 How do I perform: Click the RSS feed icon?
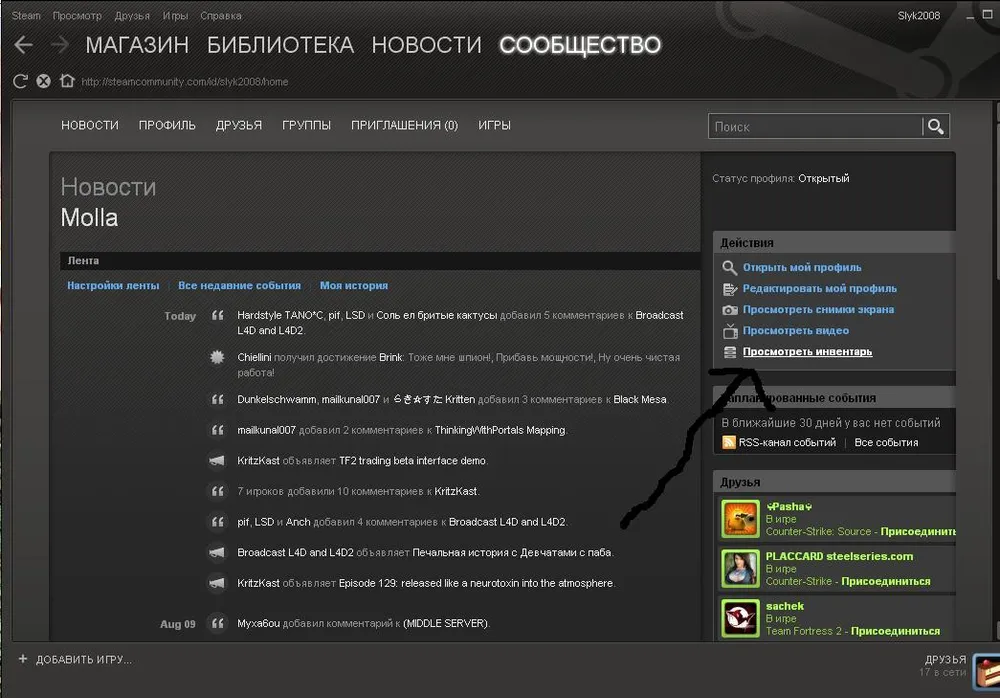pyautogui.click(x=729, y=442)
